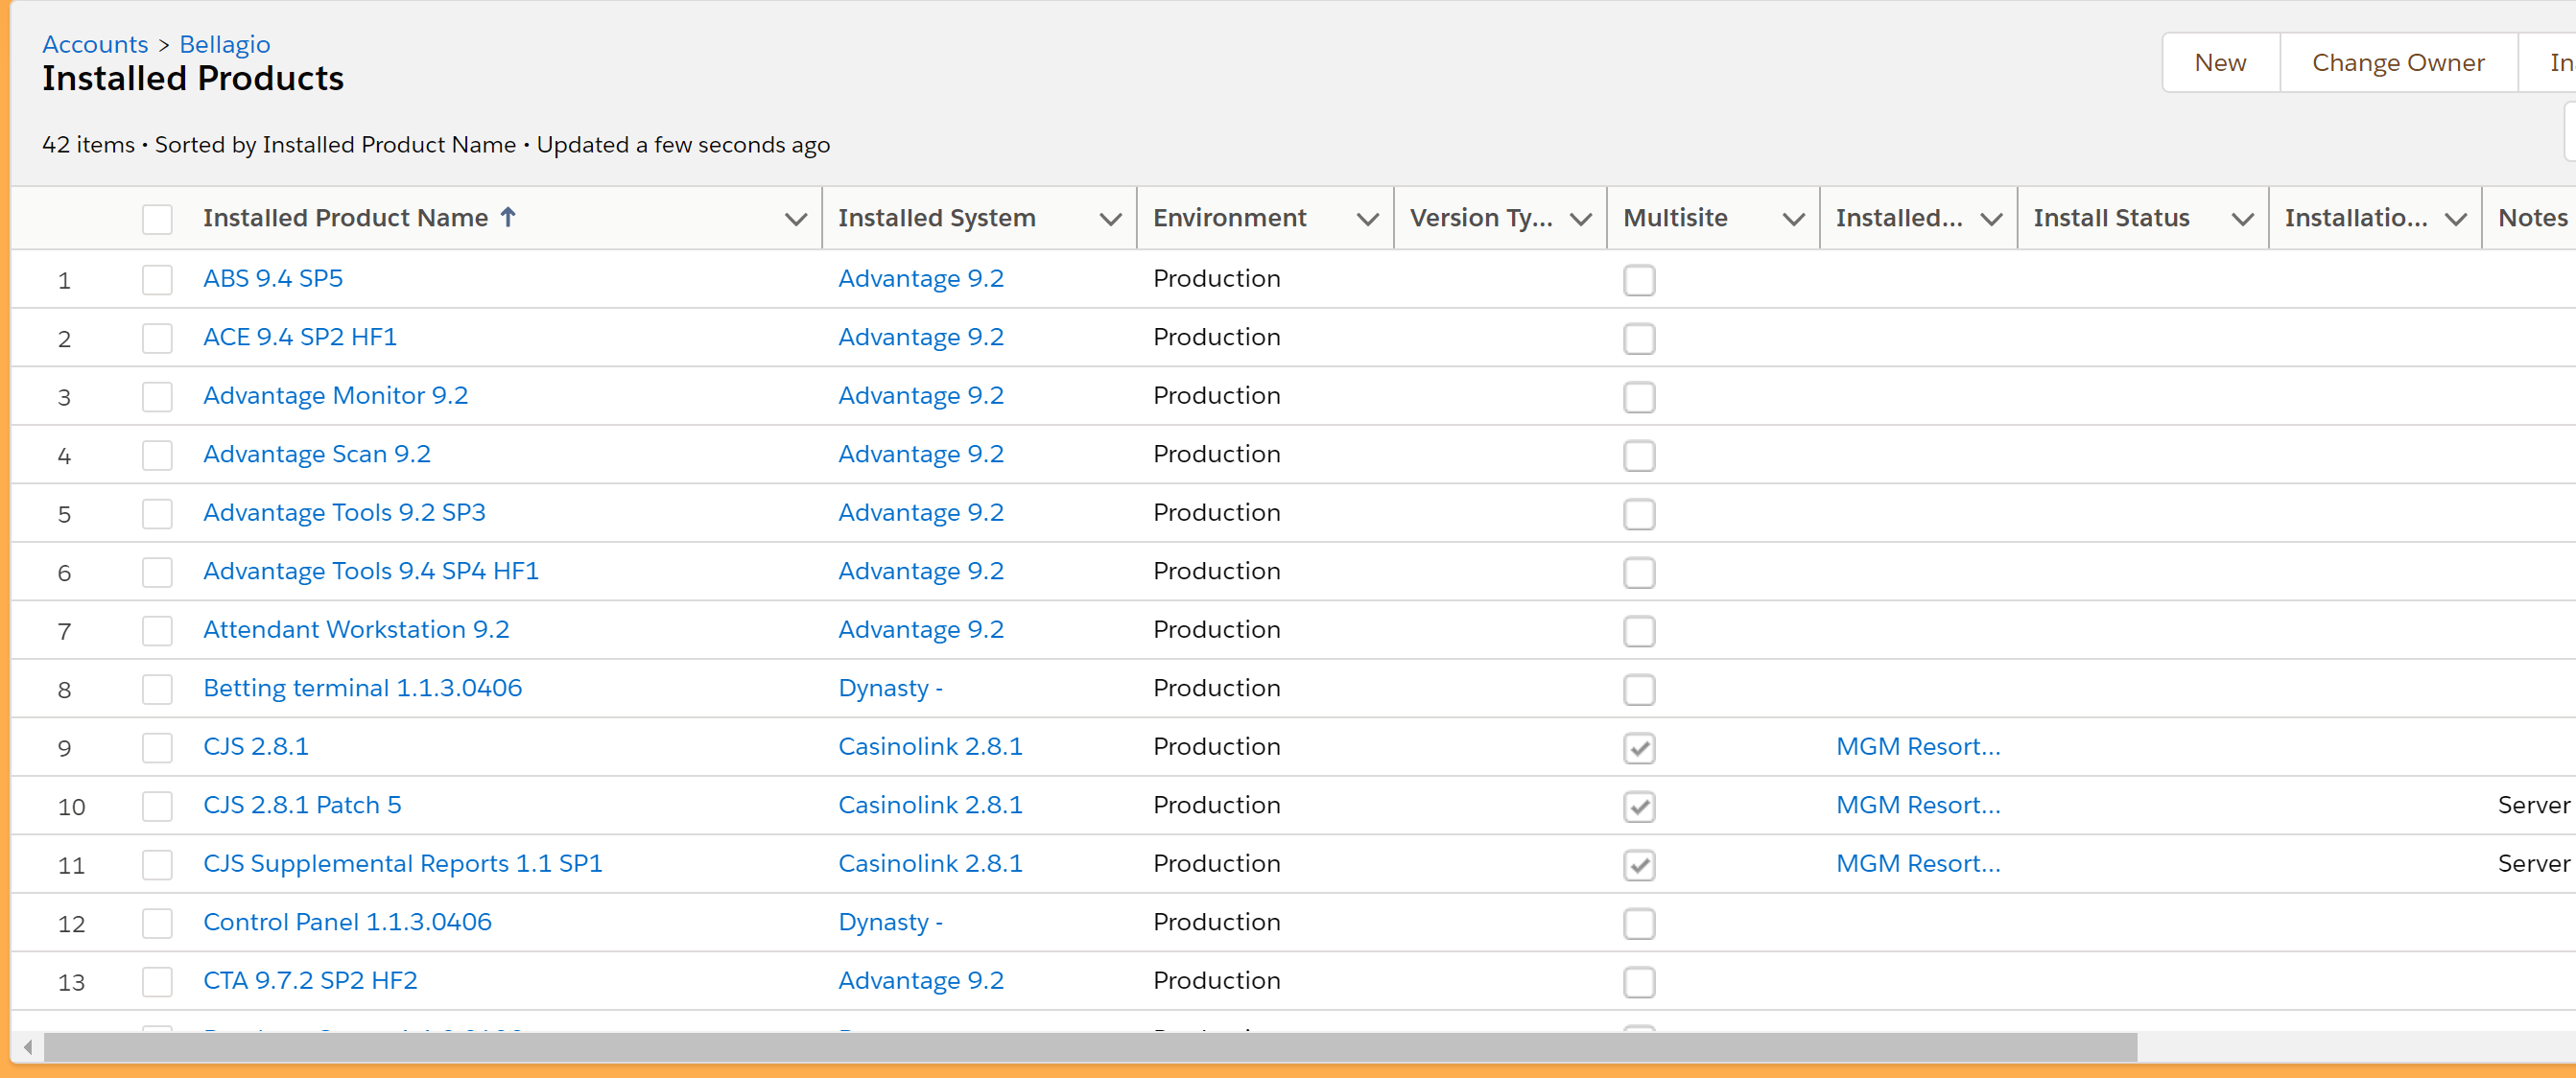Image resolution: width=2576 pixels, height=1078 pixels.
Task: Click the Multisite column chevron icon
Action: [x=1793, y=219]
